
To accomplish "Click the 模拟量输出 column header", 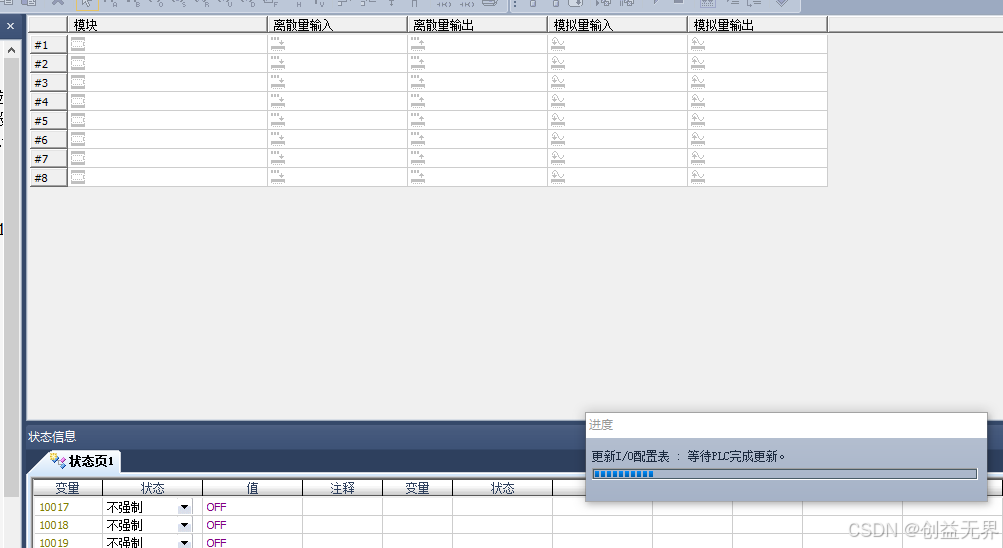I will 757,25.
